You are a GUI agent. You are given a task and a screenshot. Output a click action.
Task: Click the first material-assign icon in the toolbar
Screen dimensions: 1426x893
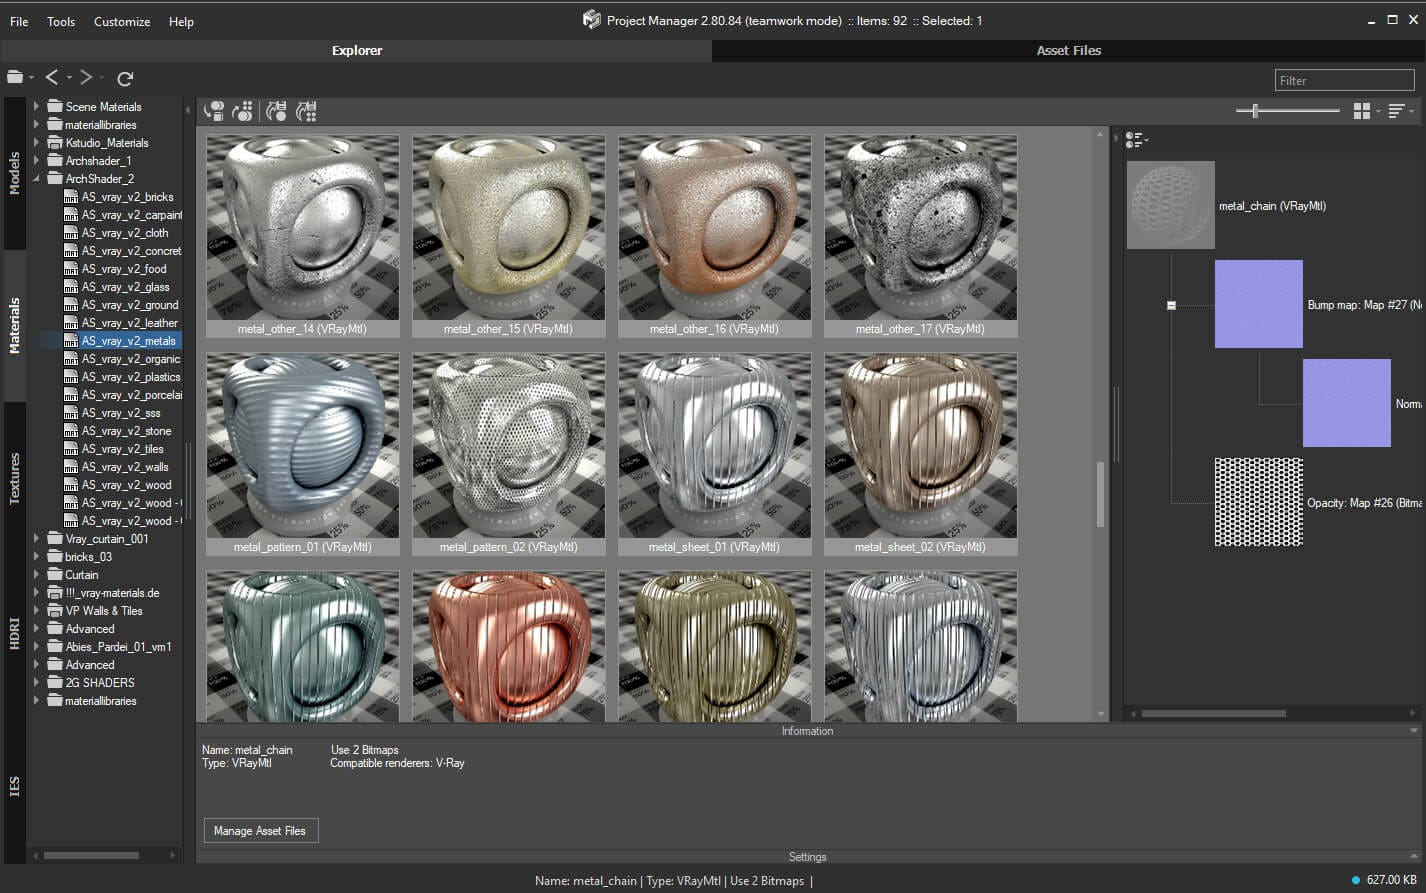click(x=214, y=111)
